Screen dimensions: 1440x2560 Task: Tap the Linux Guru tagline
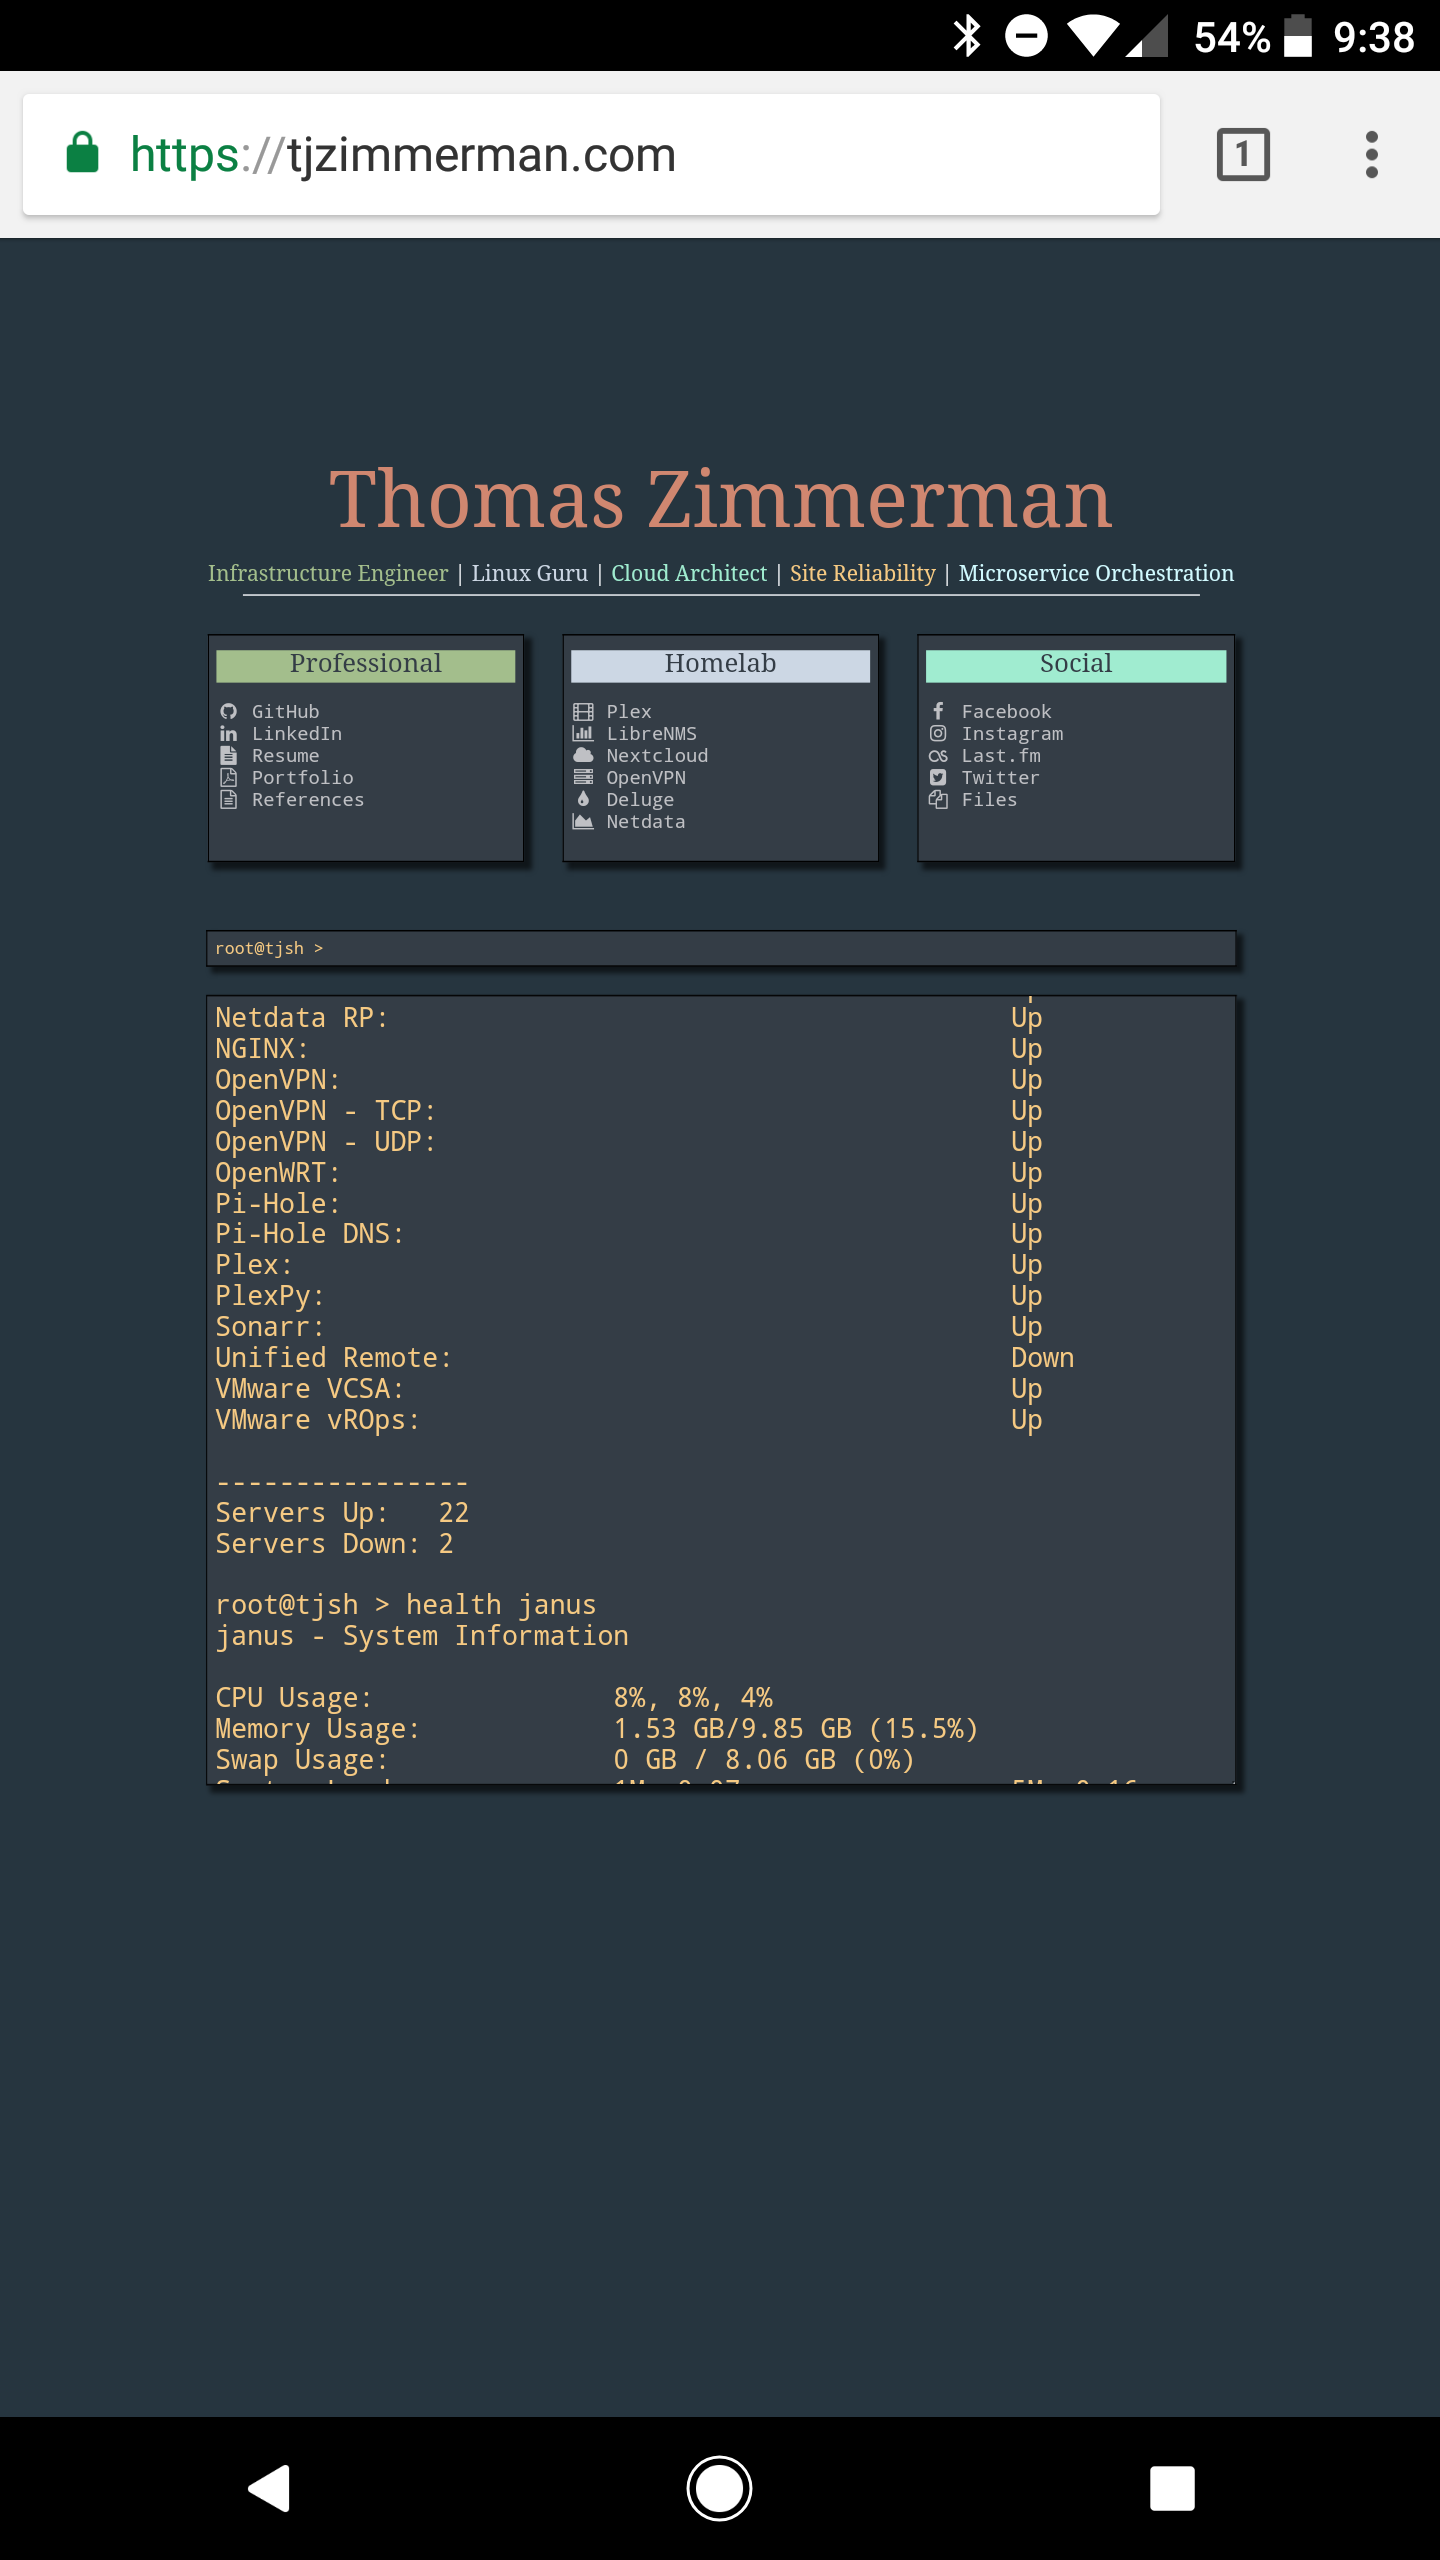(x=530, y=573)
